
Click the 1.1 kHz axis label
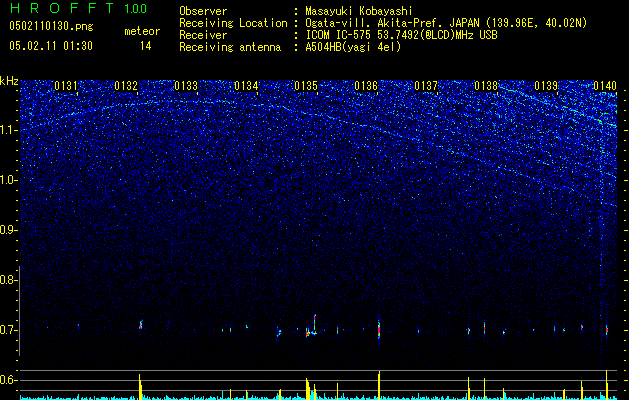(8, 130)
